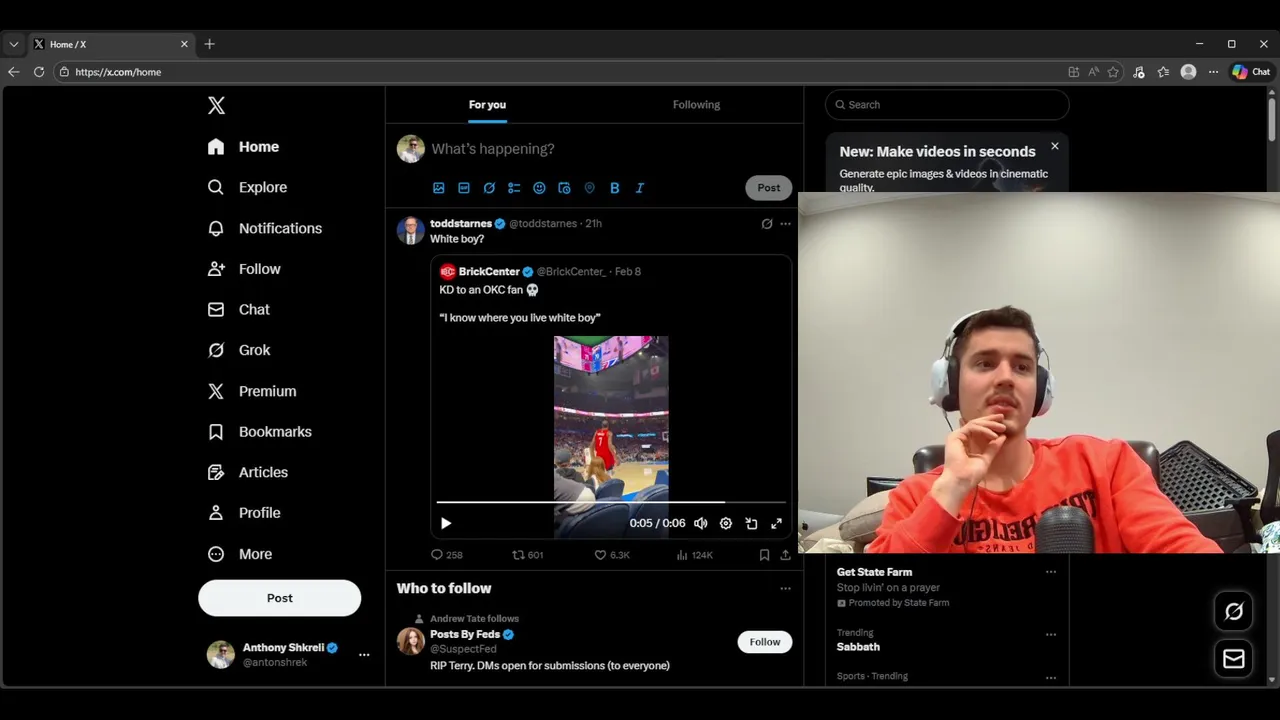Image resolution: width=1280 pixels, height=720 pixels.
Task: Schedule the post with calendar icon
Action: tap(564, 188)
